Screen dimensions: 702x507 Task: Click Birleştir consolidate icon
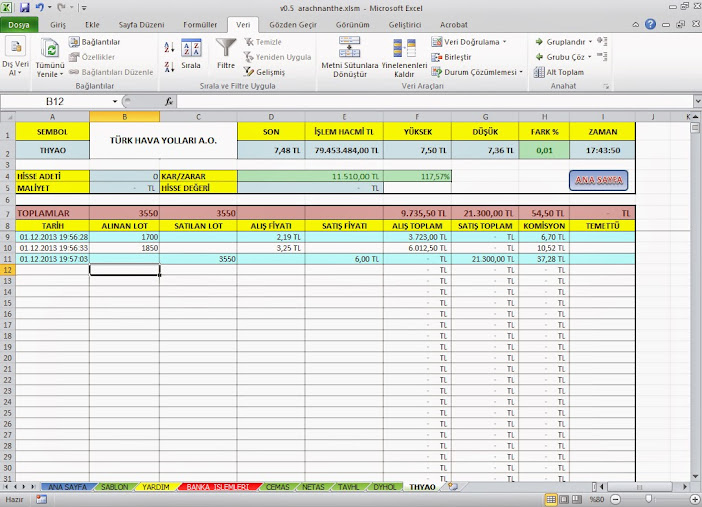point(437,57)
